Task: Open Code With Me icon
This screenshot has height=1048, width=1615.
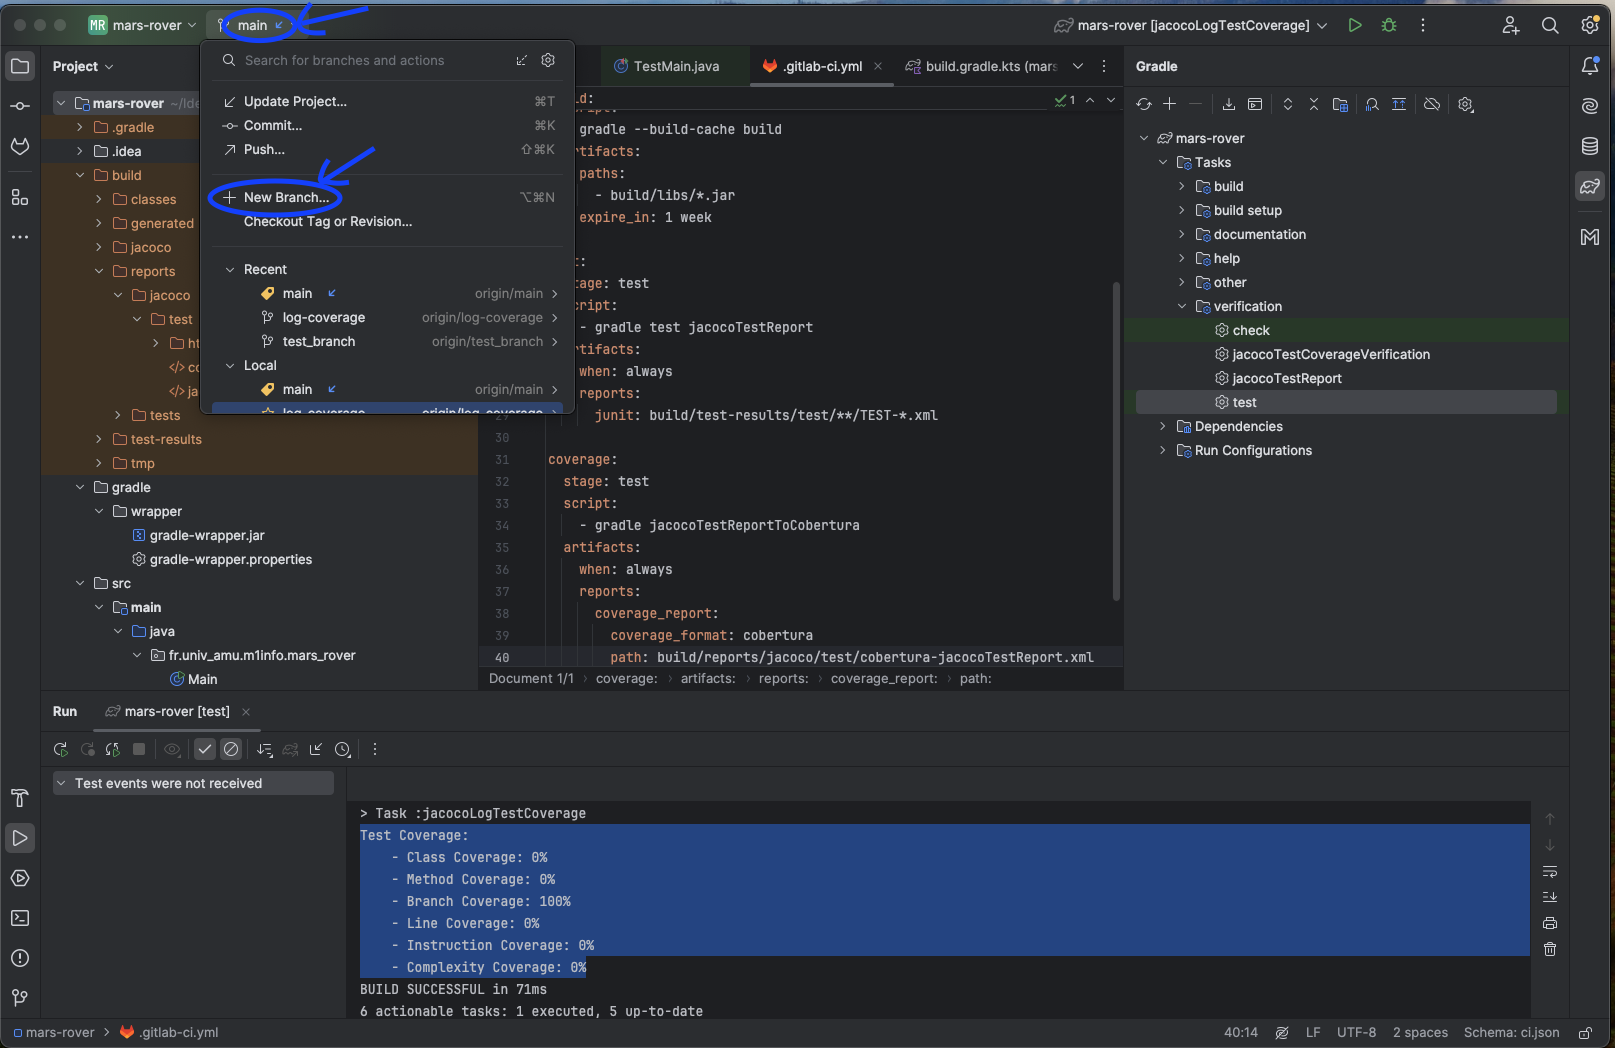Action: click(1511, 25)
